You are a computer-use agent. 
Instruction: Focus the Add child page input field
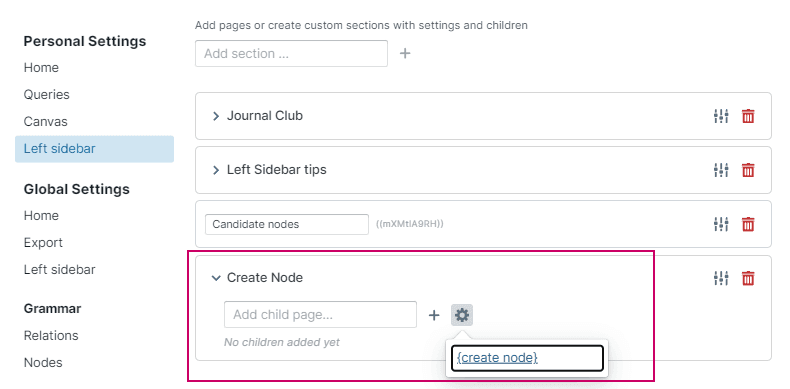[x=320, y=315]
